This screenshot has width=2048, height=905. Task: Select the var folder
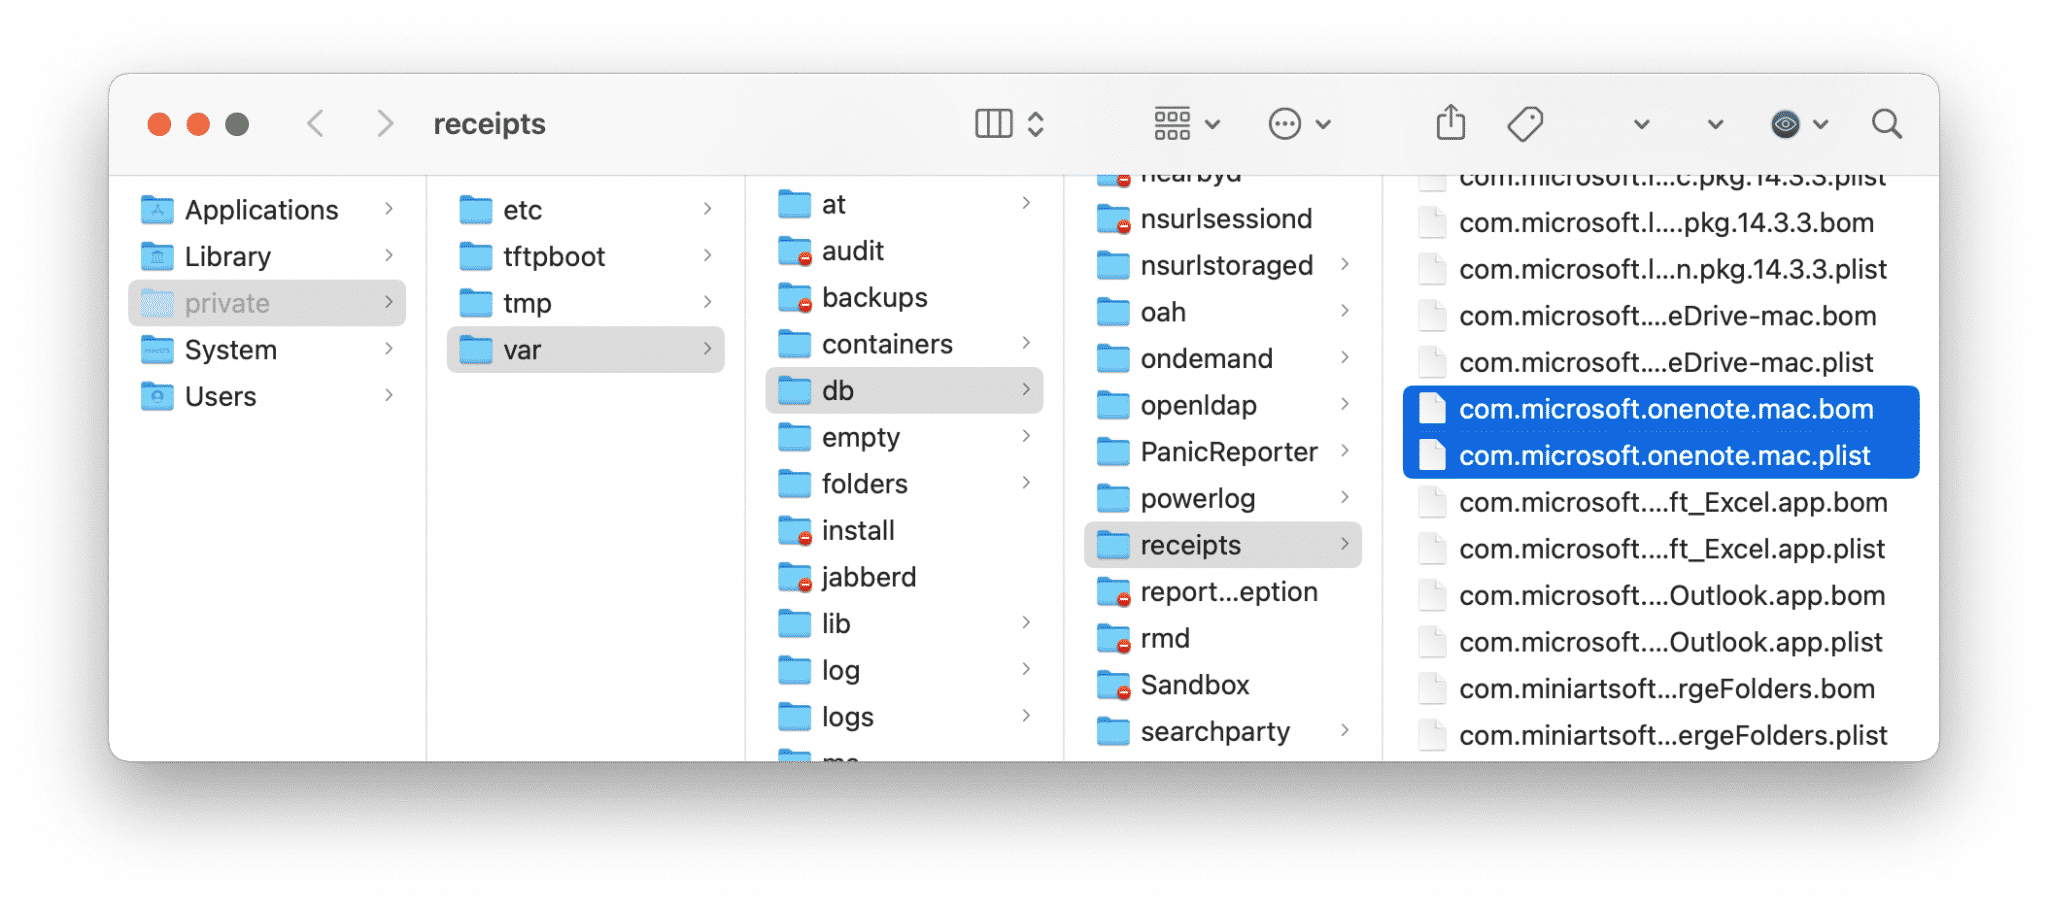pyautogui.click(x=586, y=350)
